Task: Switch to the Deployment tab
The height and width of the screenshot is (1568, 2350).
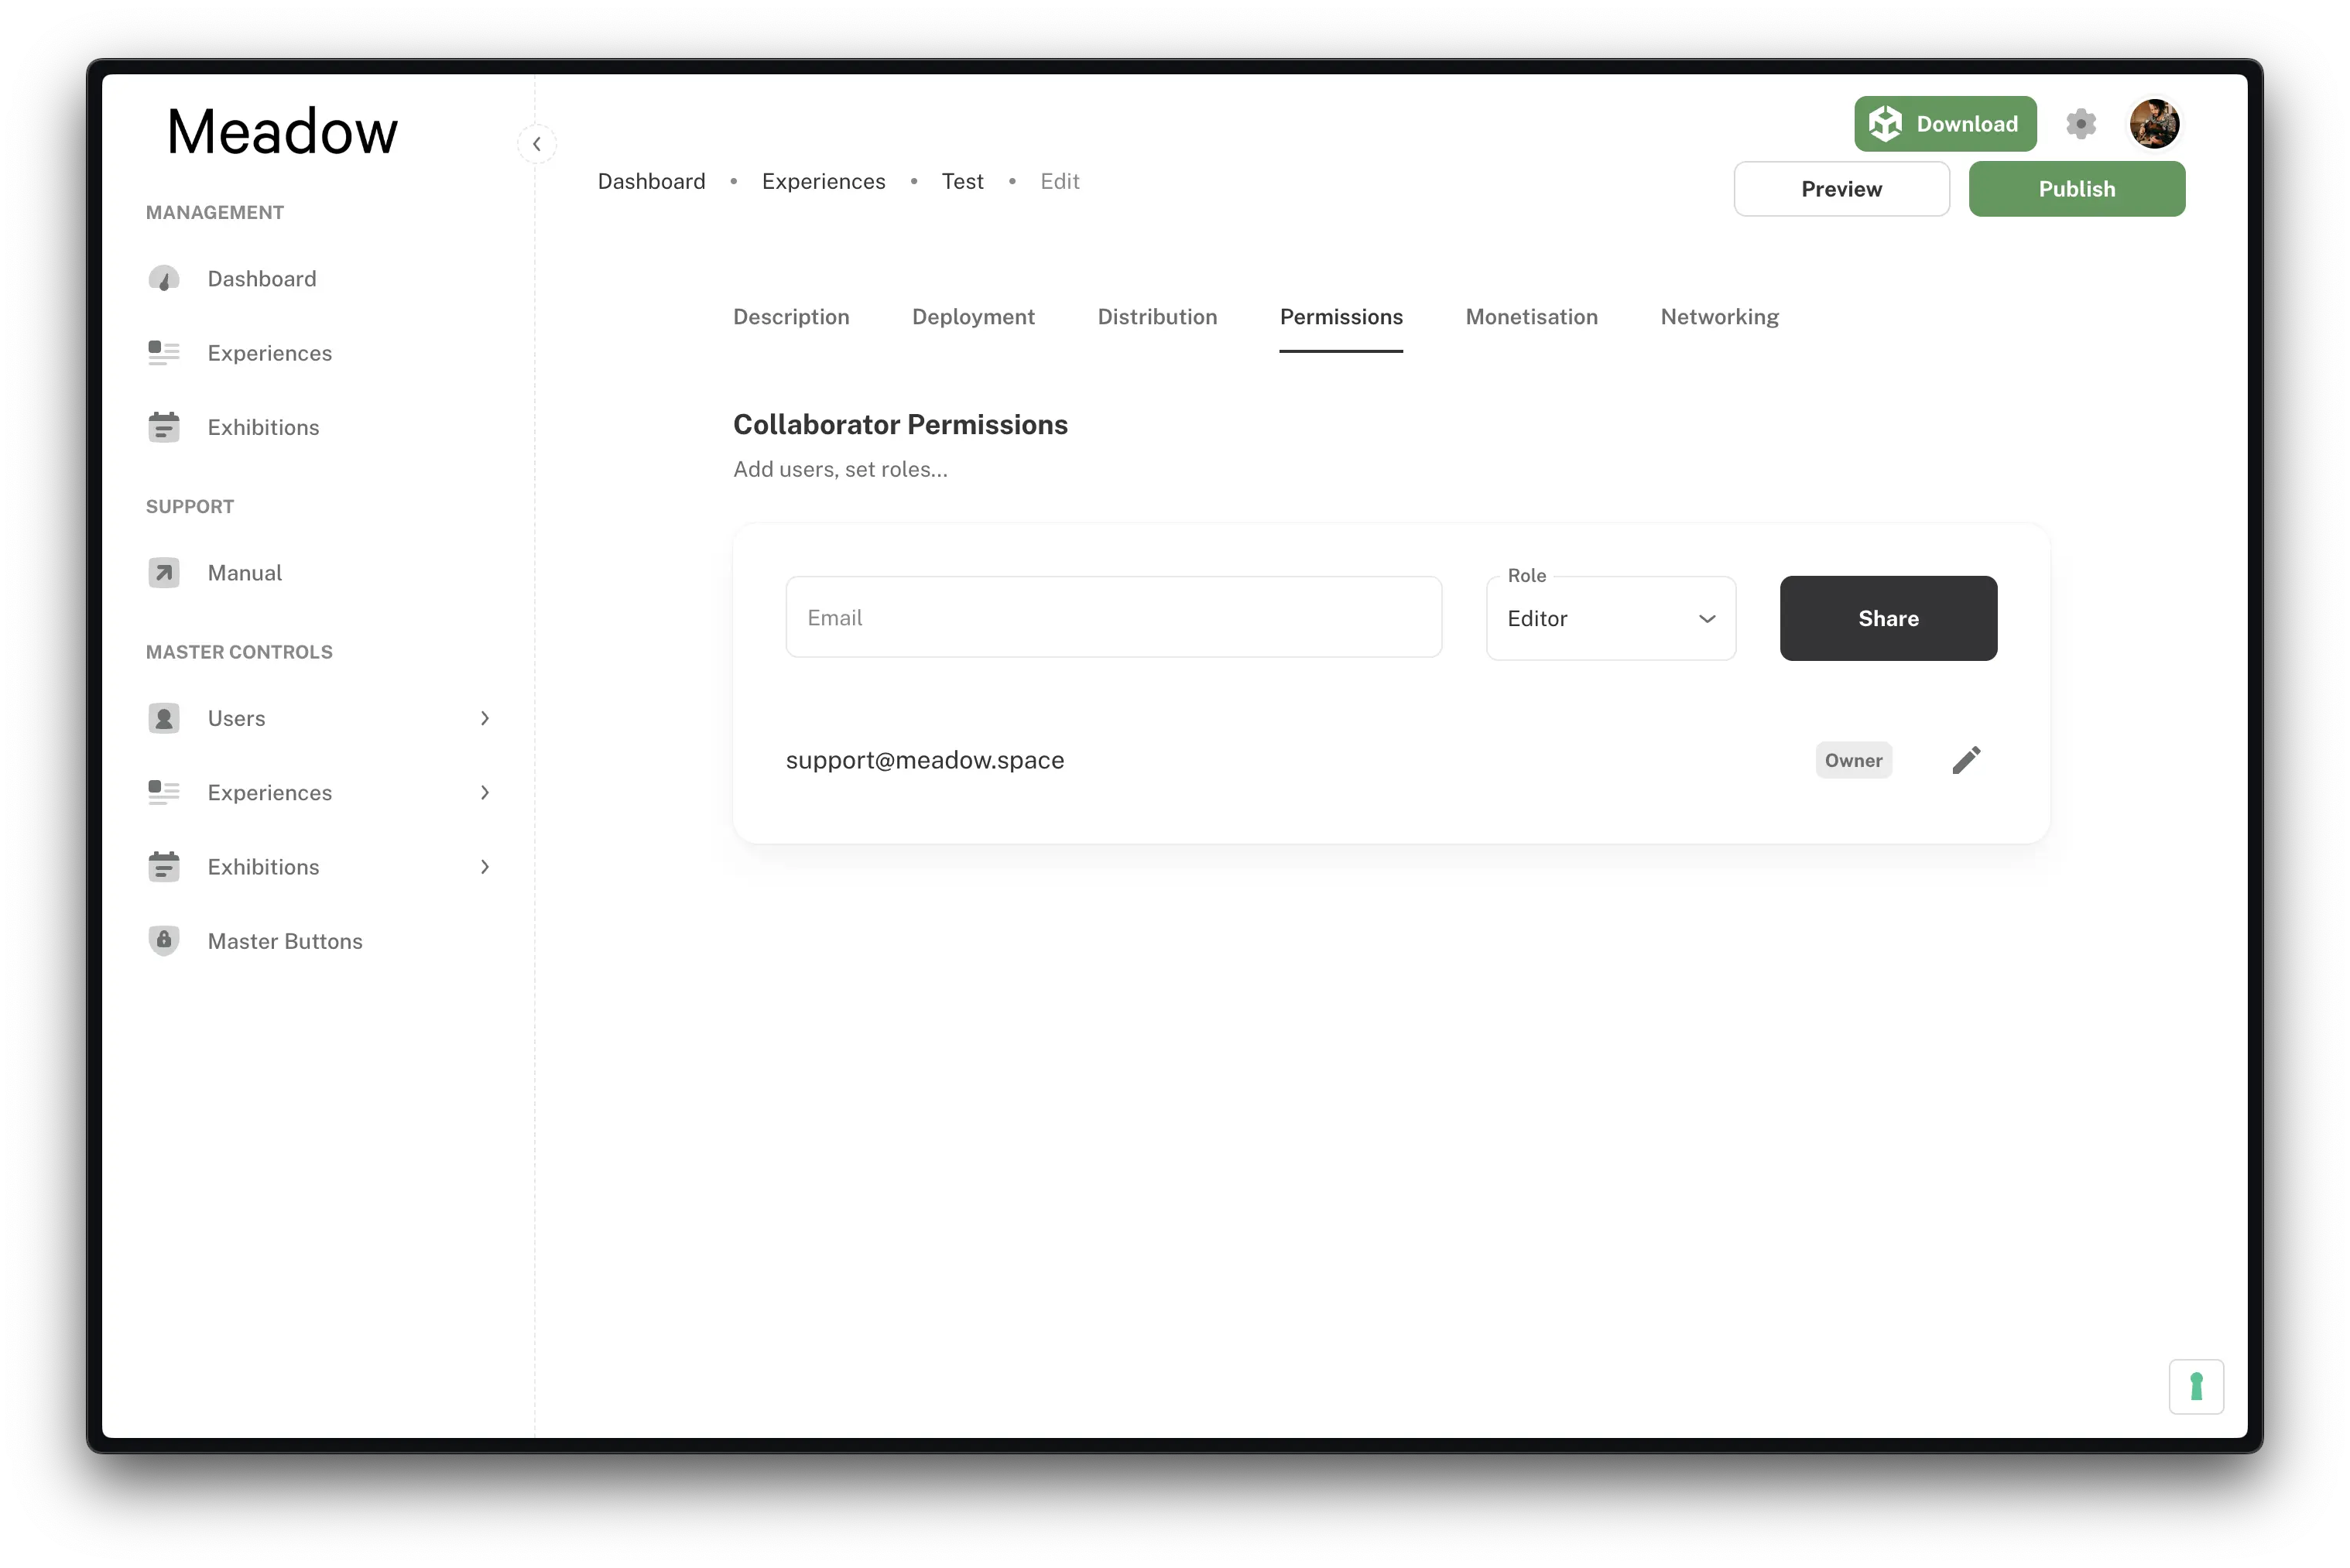Action: coord(973,317)
